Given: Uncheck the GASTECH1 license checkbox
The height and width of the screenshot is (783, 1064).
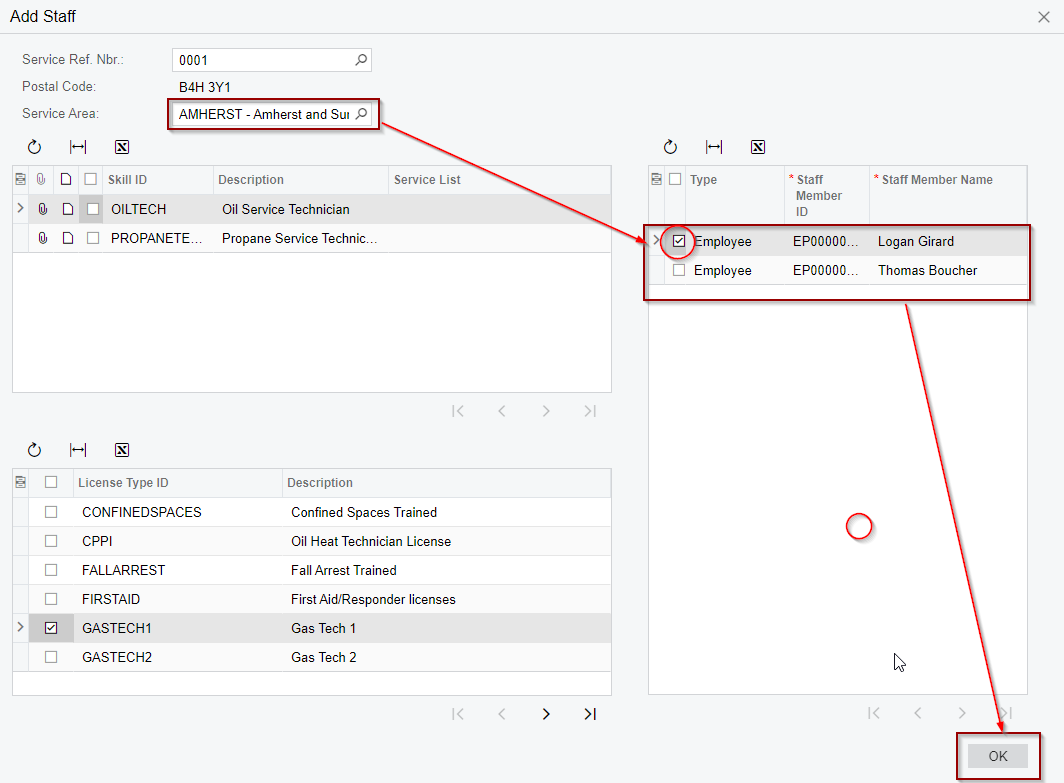Looking at the screenshot, I should coord(52,628).
